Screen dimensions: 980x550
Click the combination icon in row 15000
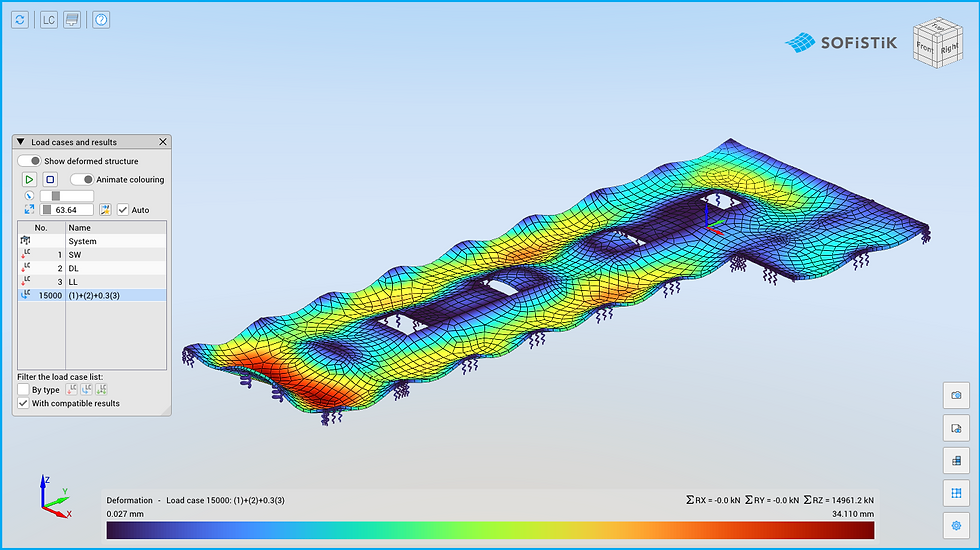click(26, 295)
